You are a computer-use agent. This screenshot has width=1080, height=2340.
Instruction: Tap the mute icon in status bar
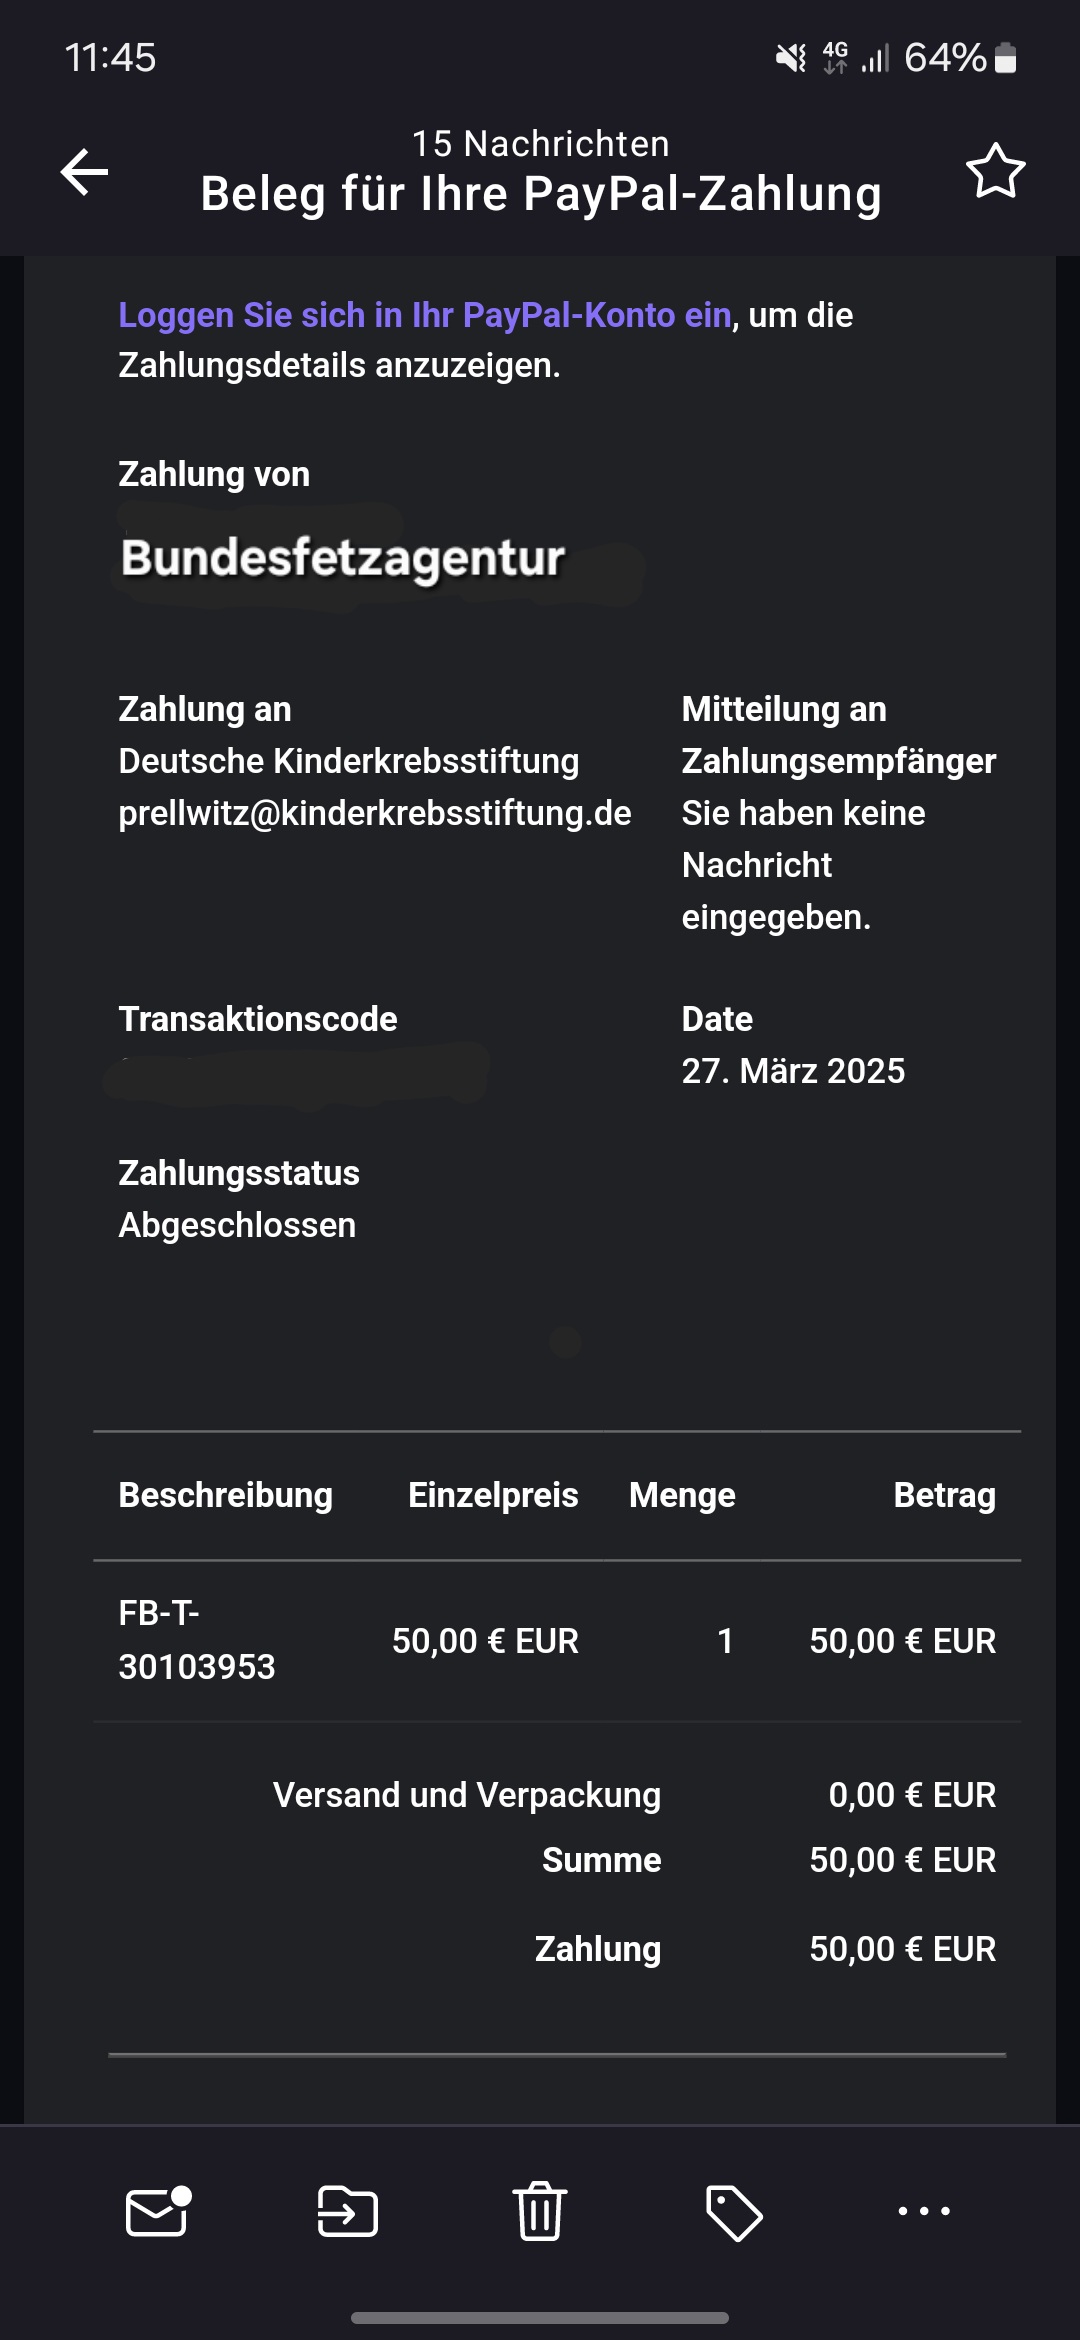pyautogui.click(x=791, y=58)
